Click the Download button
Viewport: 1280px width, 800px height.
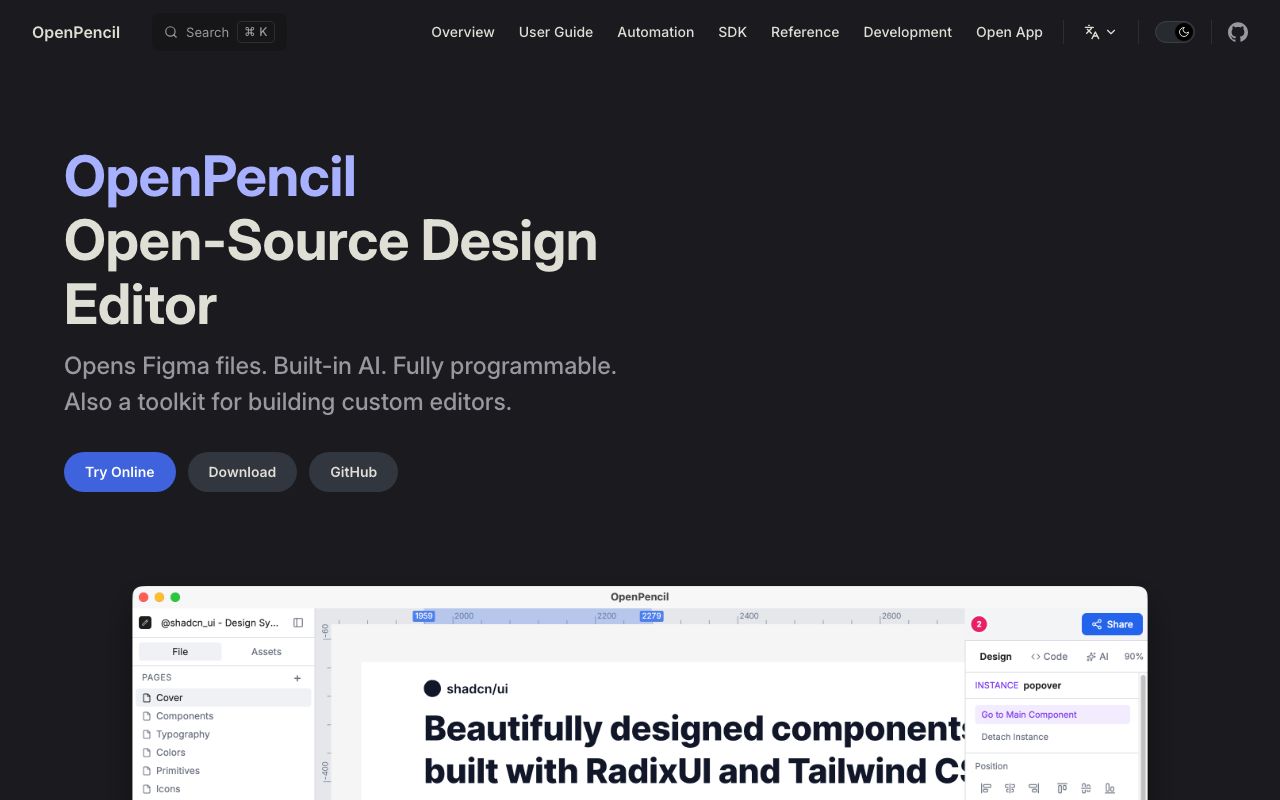[x=242, y=472]
